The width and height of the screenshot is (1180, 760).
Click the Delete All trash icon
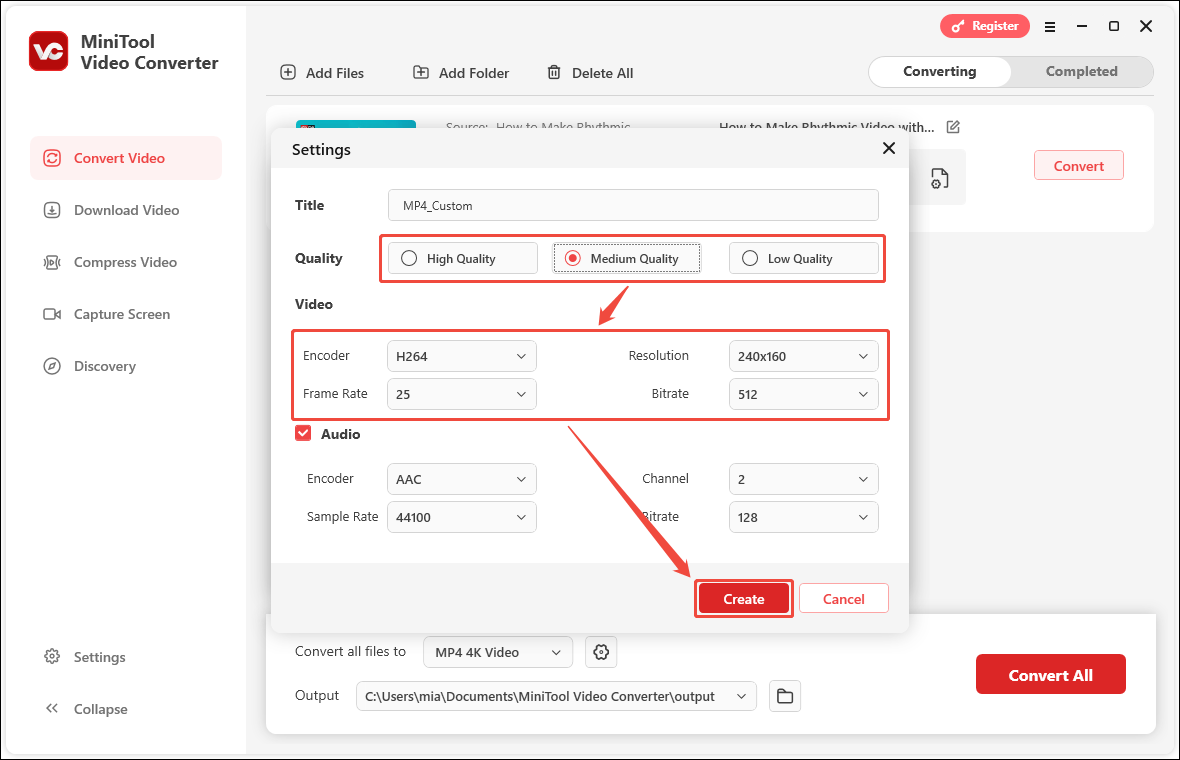click(x=554, y=72)
